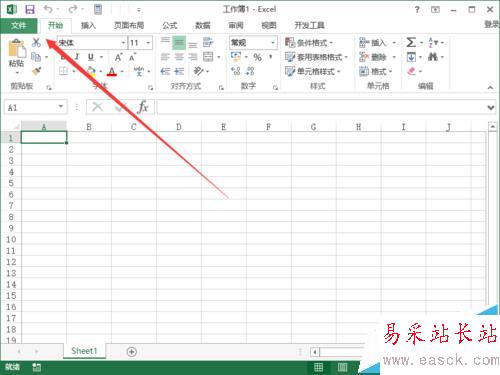Open the font name dropdown

click(123, 43)
